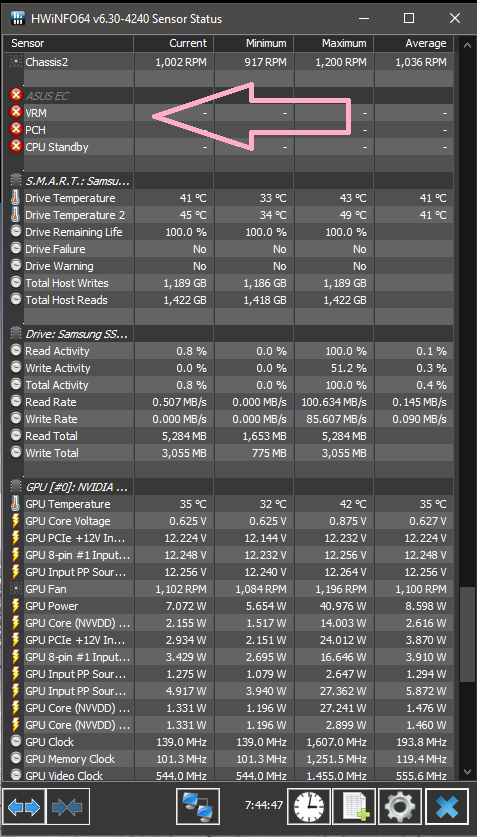Select the Write Rate row label
This screenshot has height=837, width=477.
tap(51, 419)
